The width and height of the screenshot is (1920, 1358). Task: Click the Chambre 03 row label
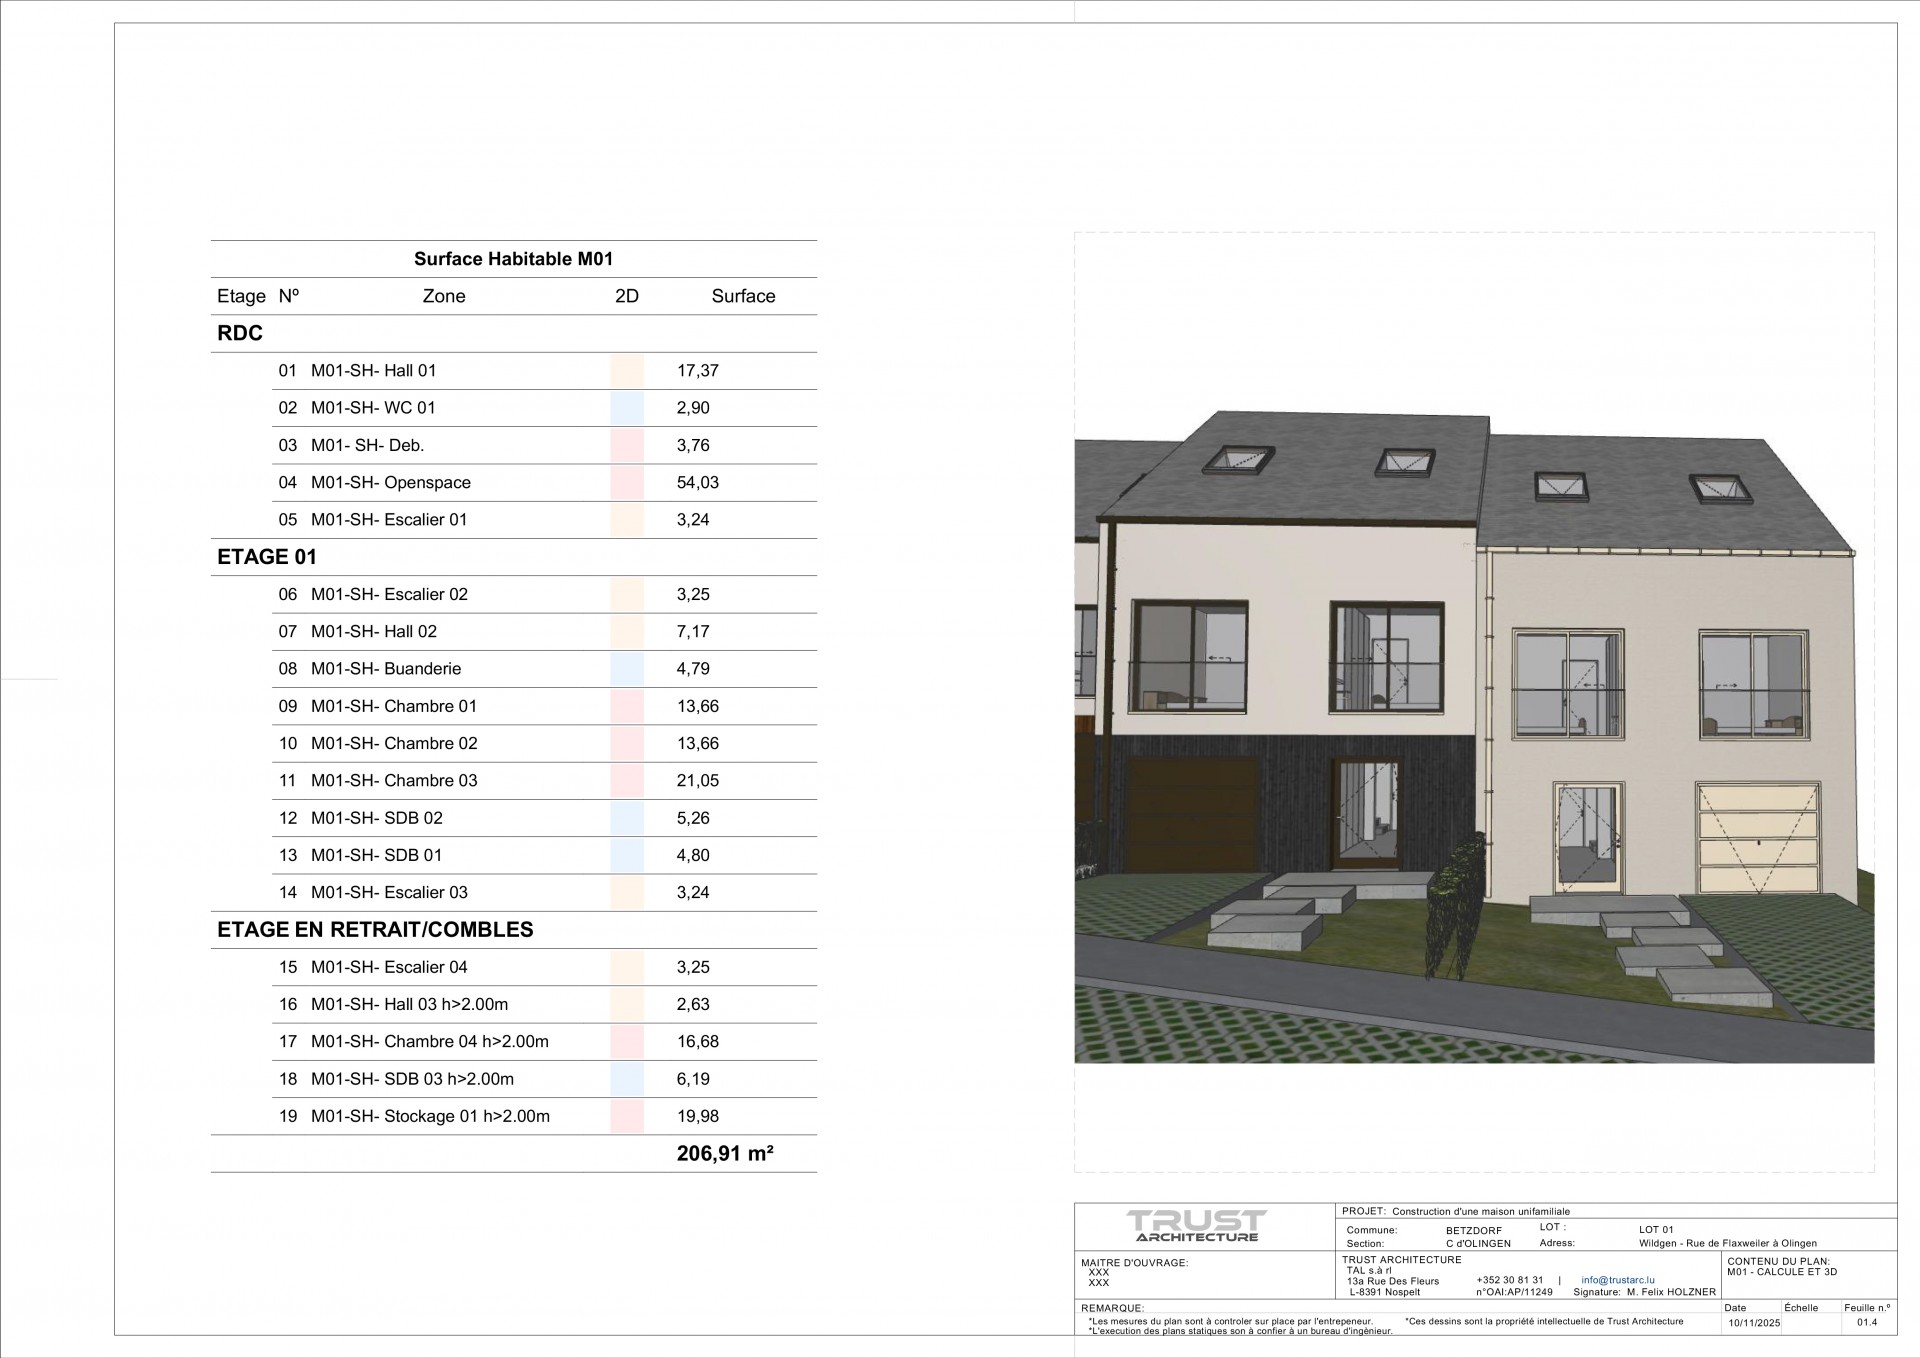(x=394, y=781)
